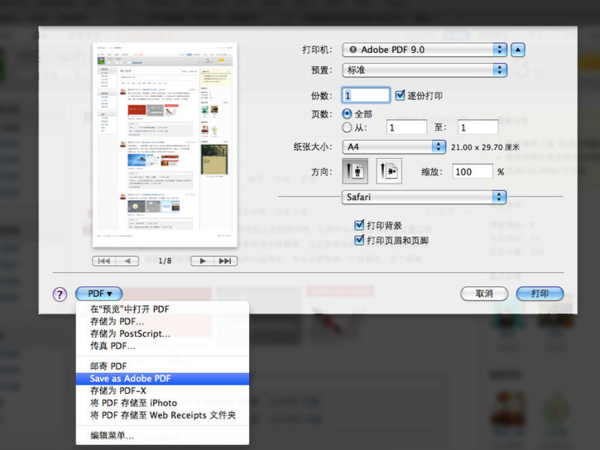Toggle 打印页眉和页脚 checkbox
This screenshot has height=450, width=600.
(359, 240)
